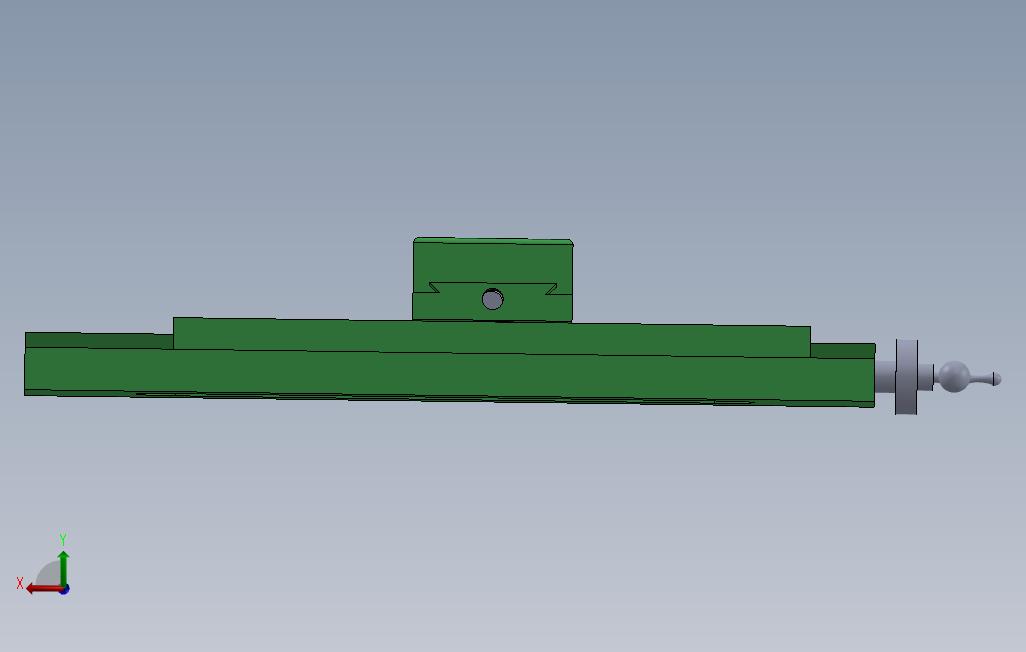1026x652 pixels.
Task: Select the gray handwheel disc
Action: (x=906, y=377)
